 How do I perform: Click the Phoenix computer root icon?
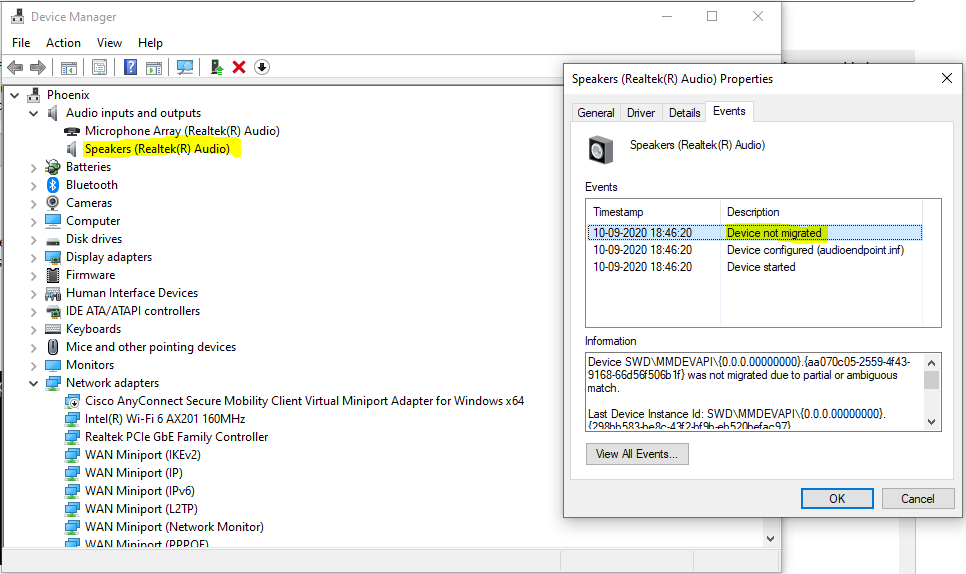34,95
